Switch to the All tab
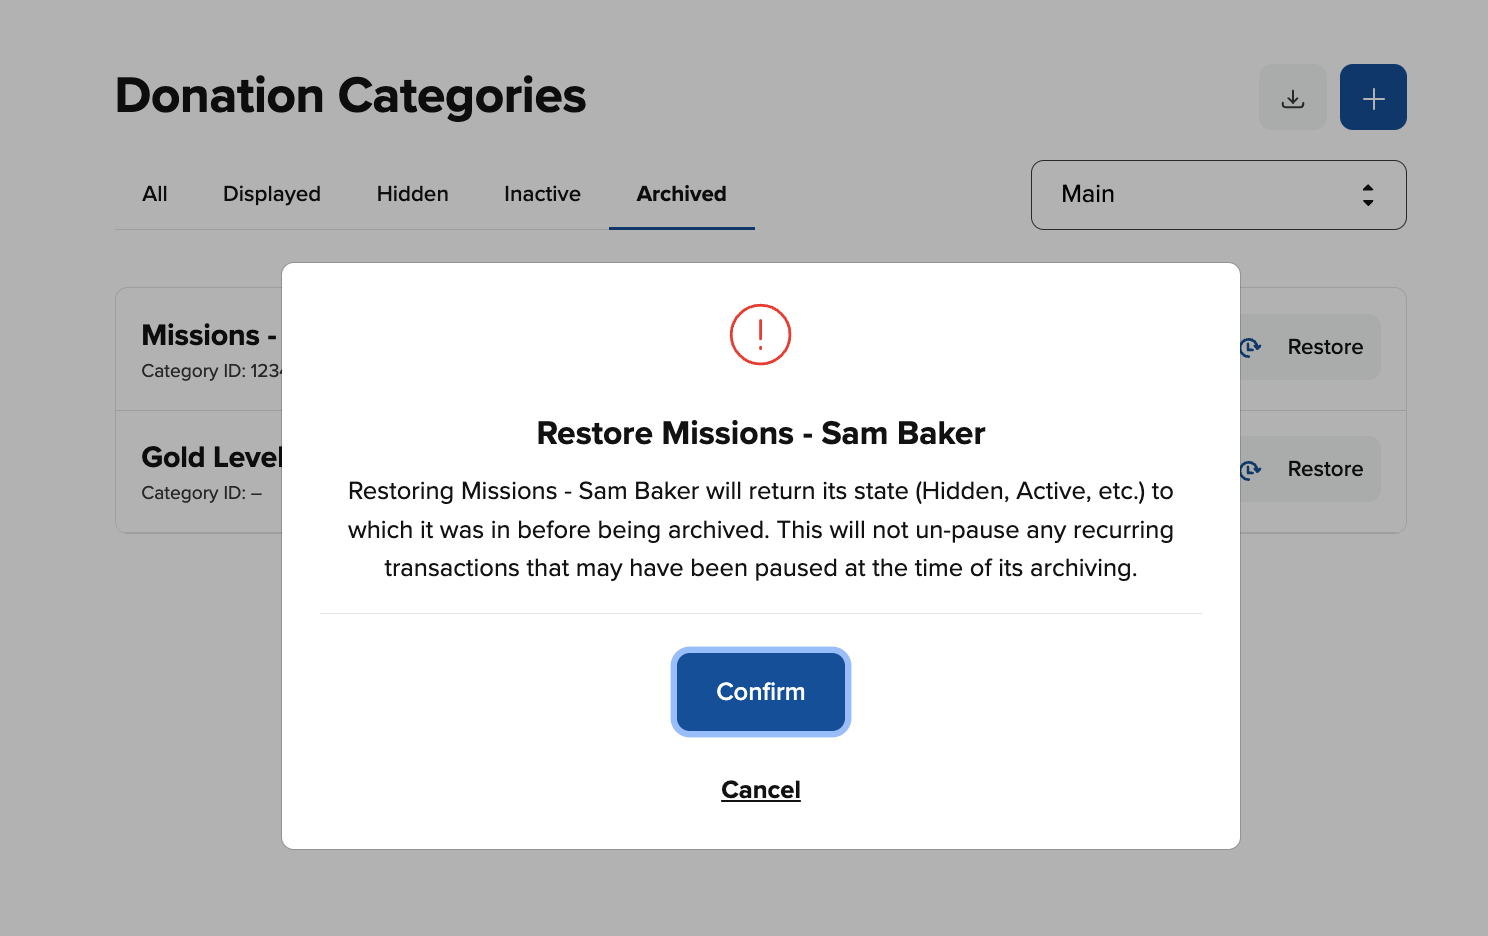This screenshot has width=1488, height=936. pyautogui.click(x=155, y=194)
